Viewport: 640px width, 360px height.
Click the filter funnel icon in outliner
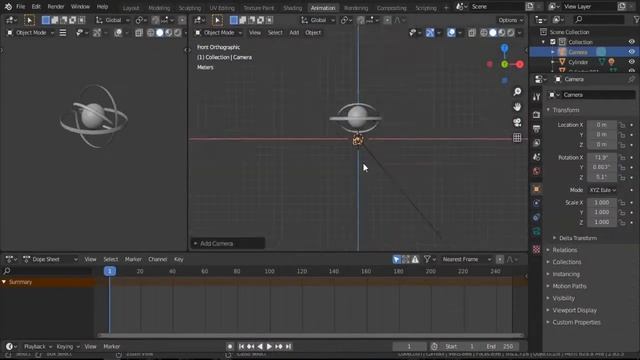[636, 19]
